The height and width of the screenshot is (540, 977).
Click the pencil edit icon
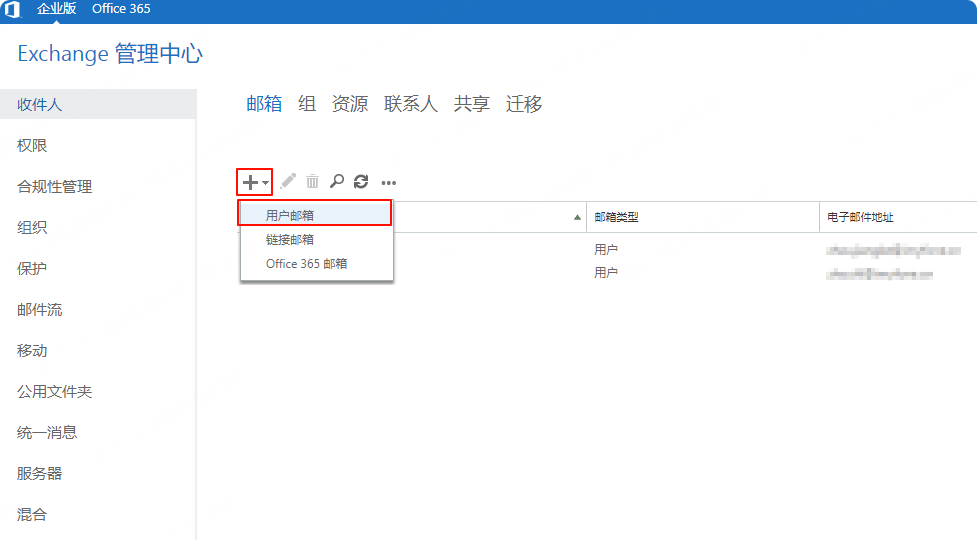288,181
